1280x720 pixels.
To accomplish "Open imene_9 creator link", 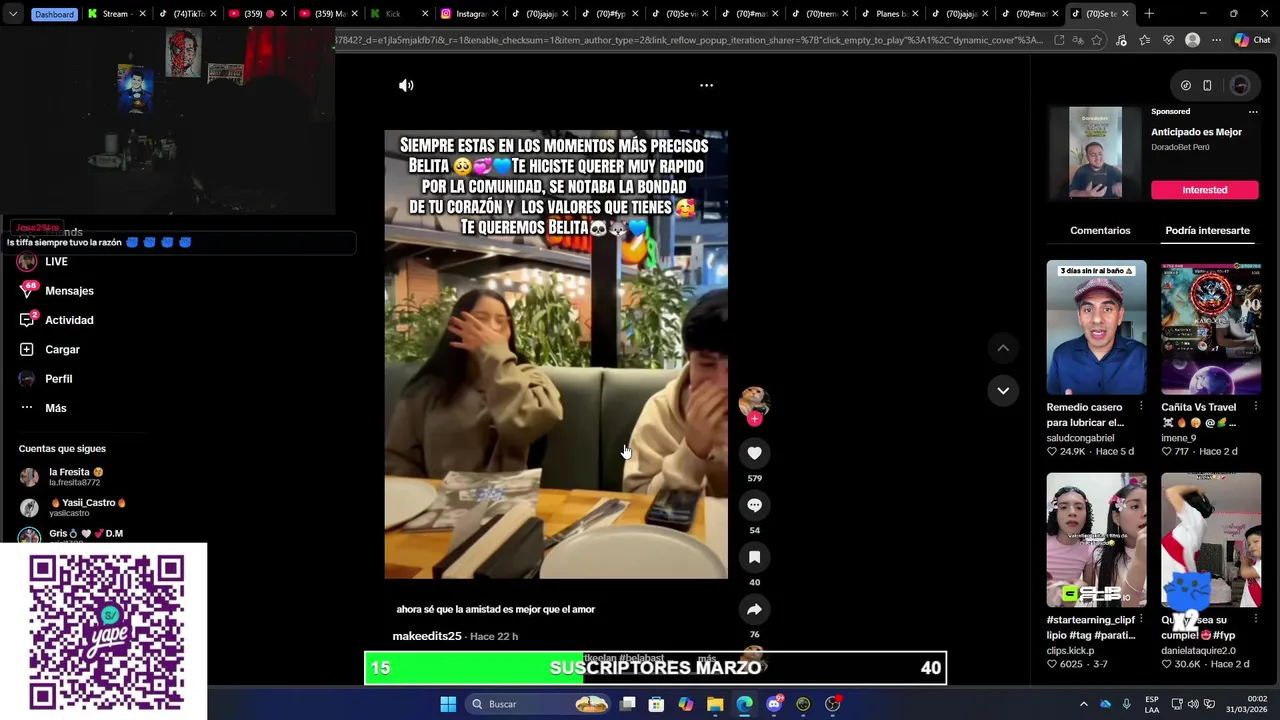I will 1178,438.
